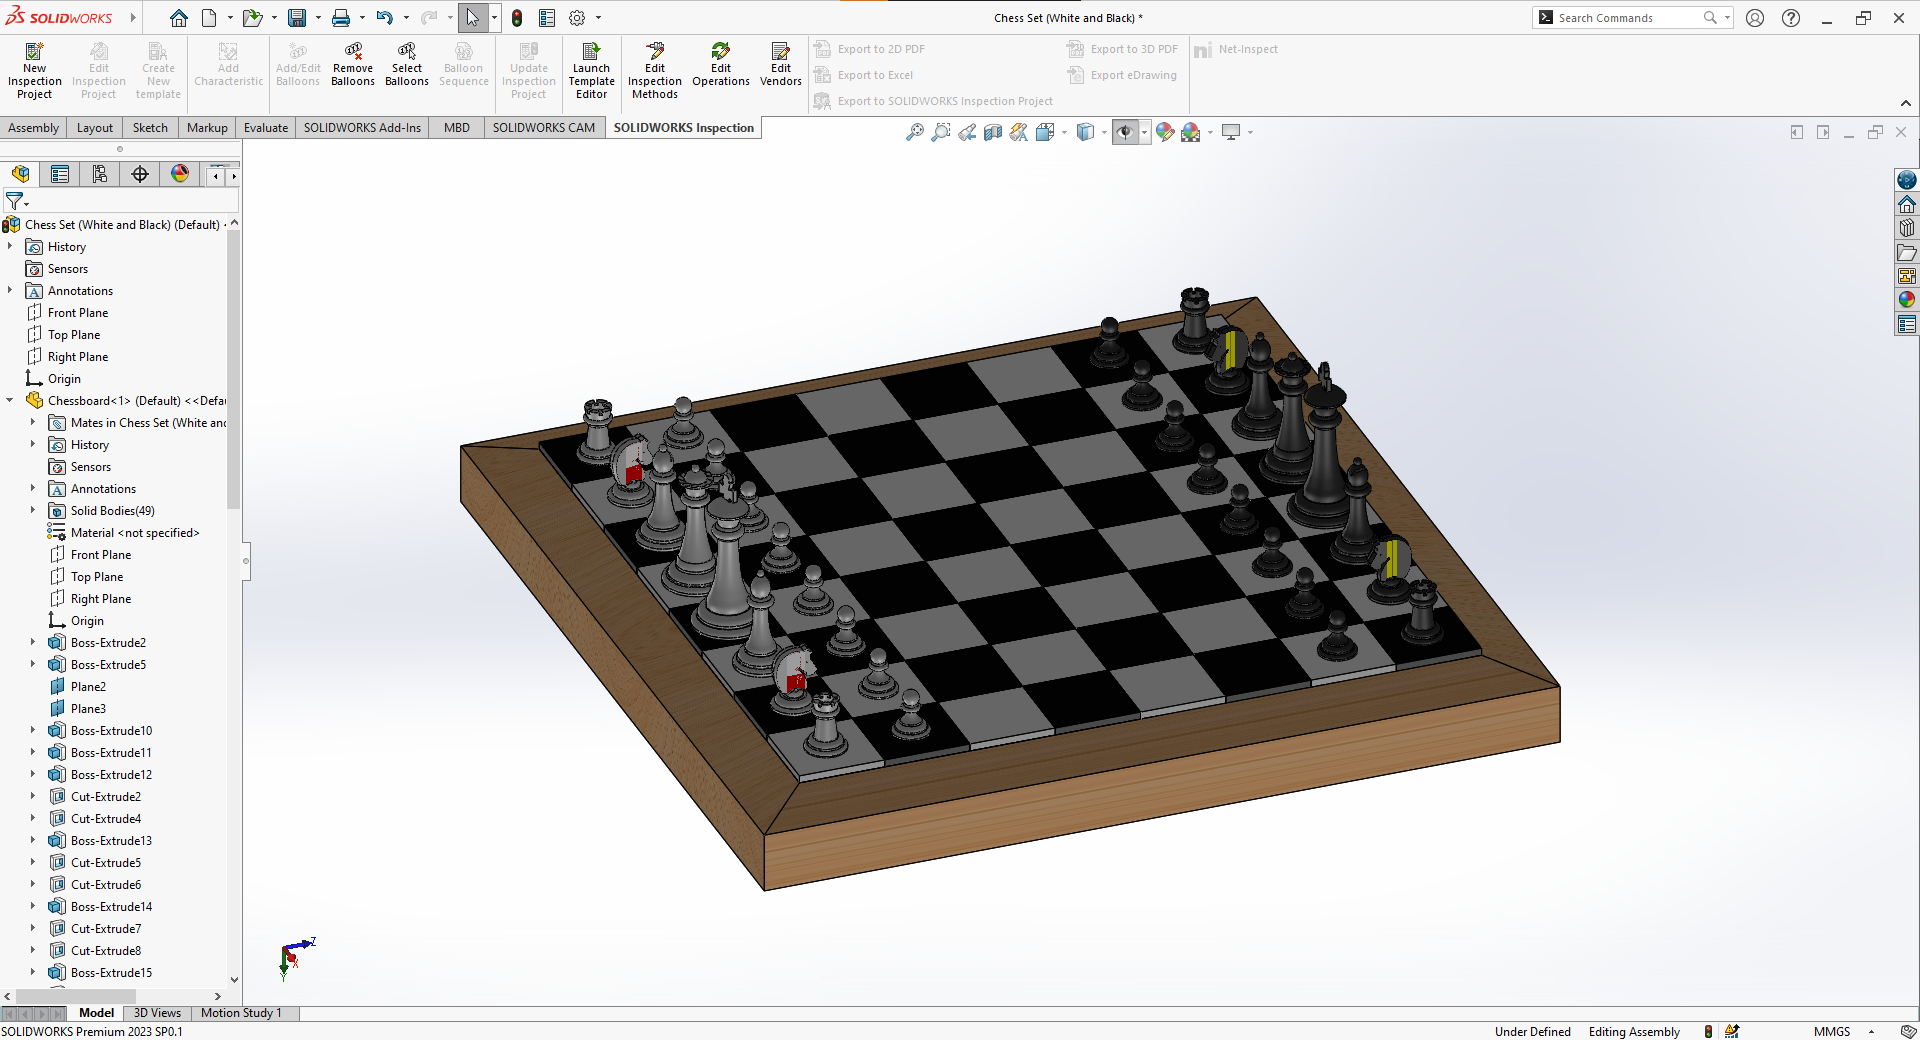The image size is (1920, 1040).
Task: Open PropertyManager tab icon
Action: tap(60, 174)
